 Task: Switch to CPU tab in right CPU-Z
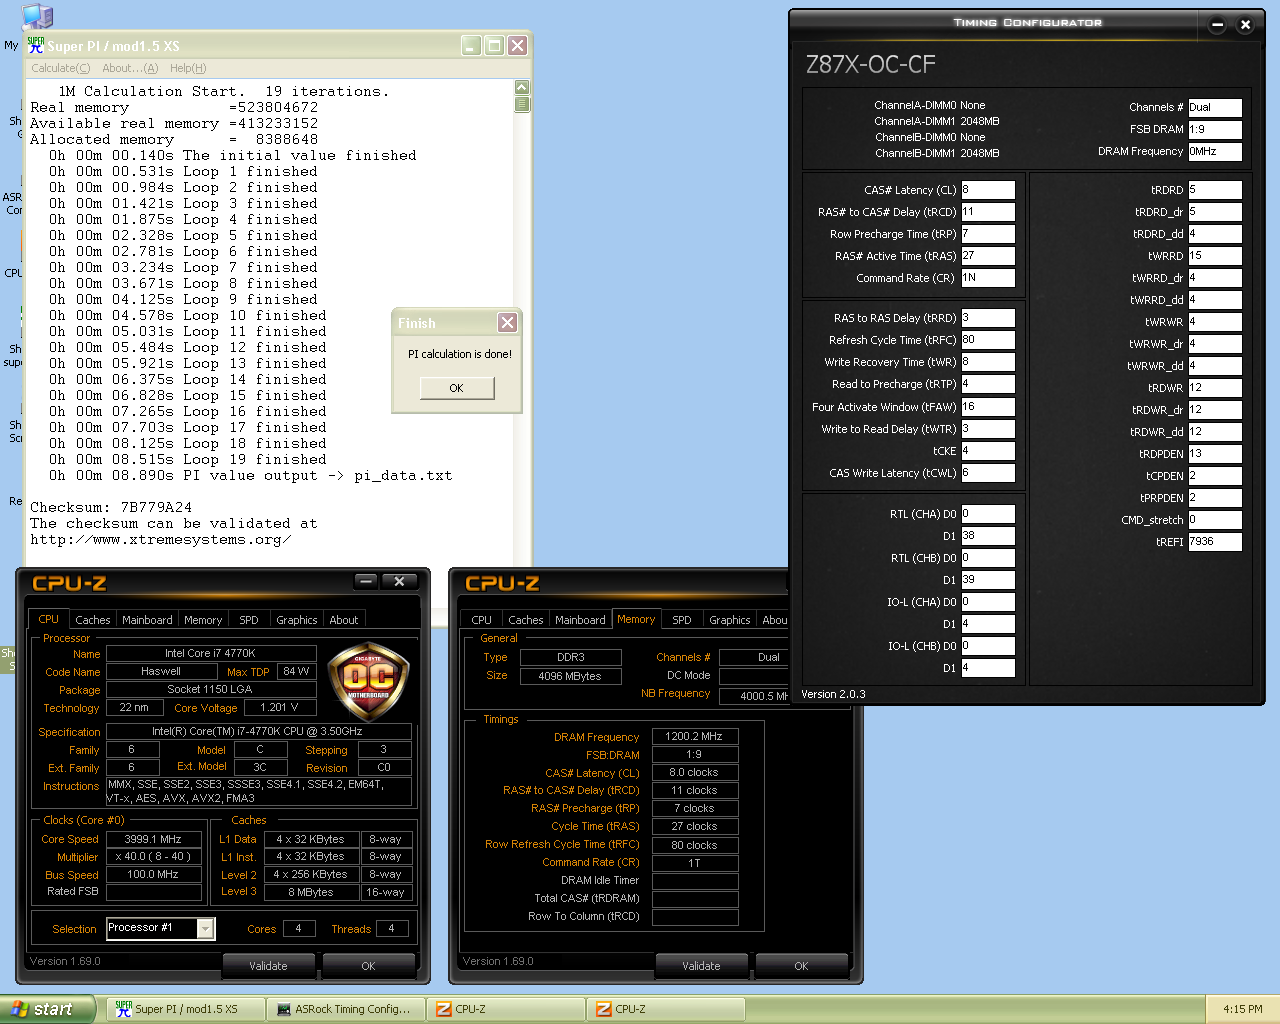coord(482,620)
